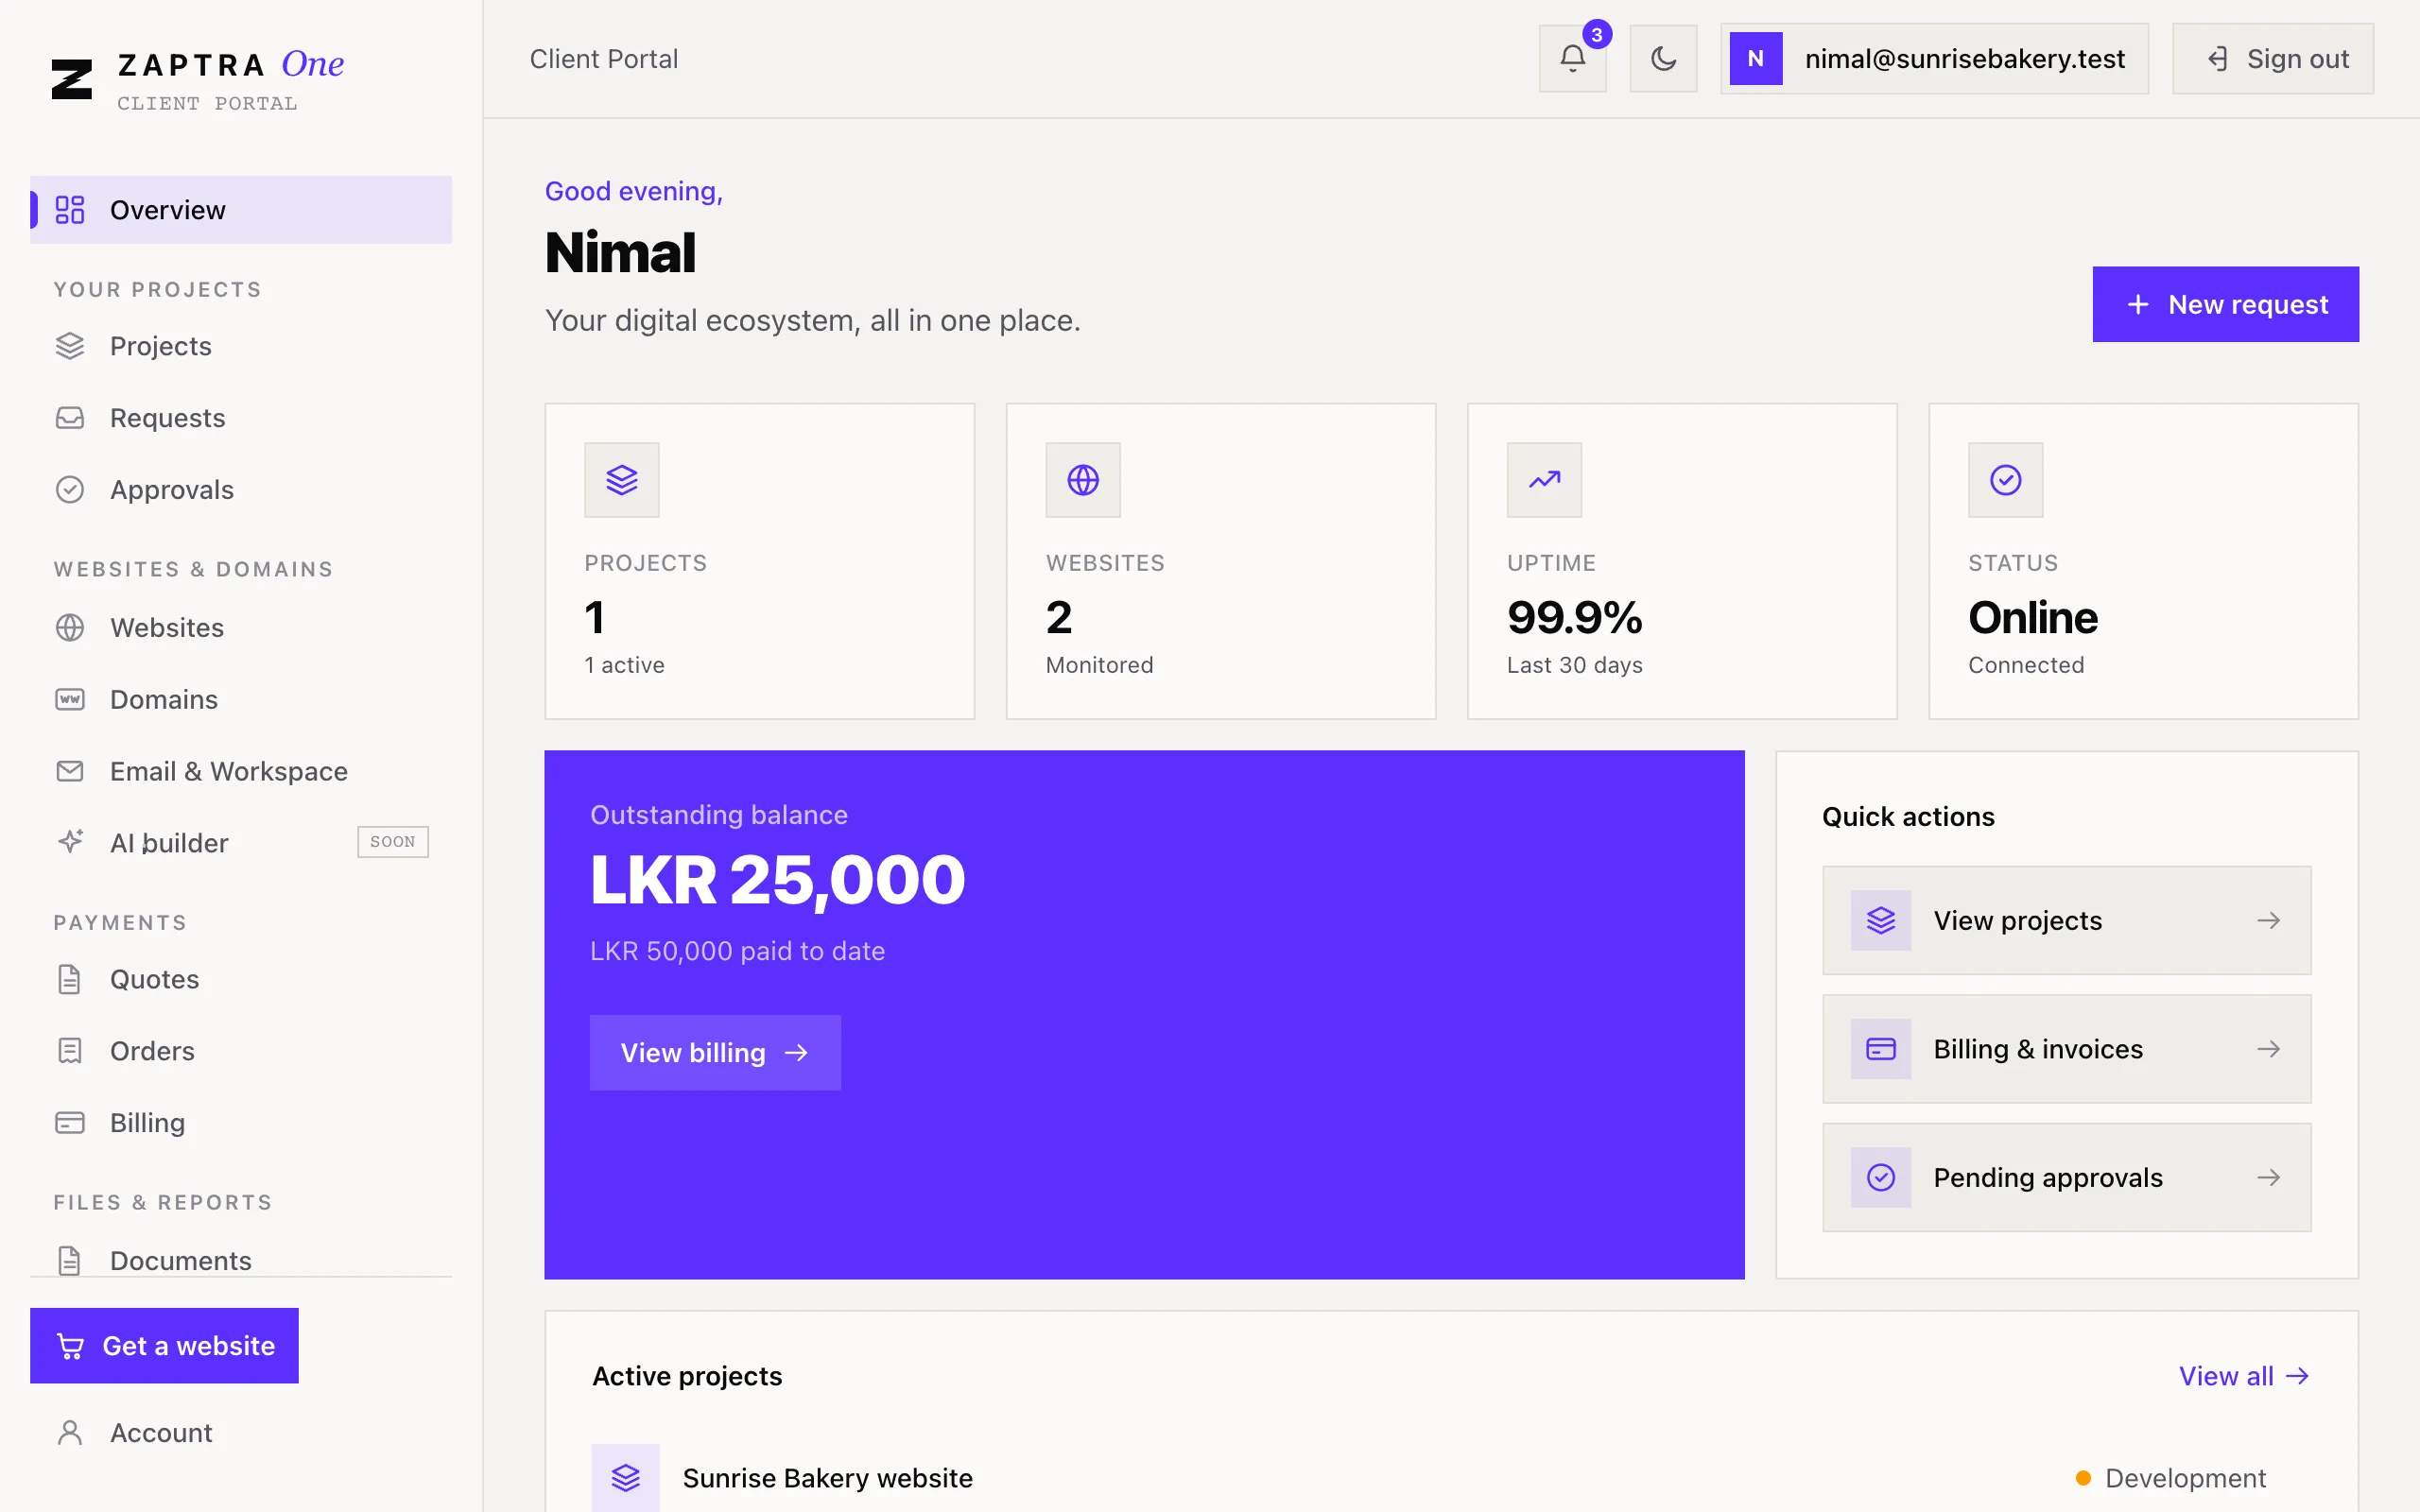The image size is (2420, 1512).
Task: Click the card icon in Billing & invoices action
Action: tap(1881, 1049)
